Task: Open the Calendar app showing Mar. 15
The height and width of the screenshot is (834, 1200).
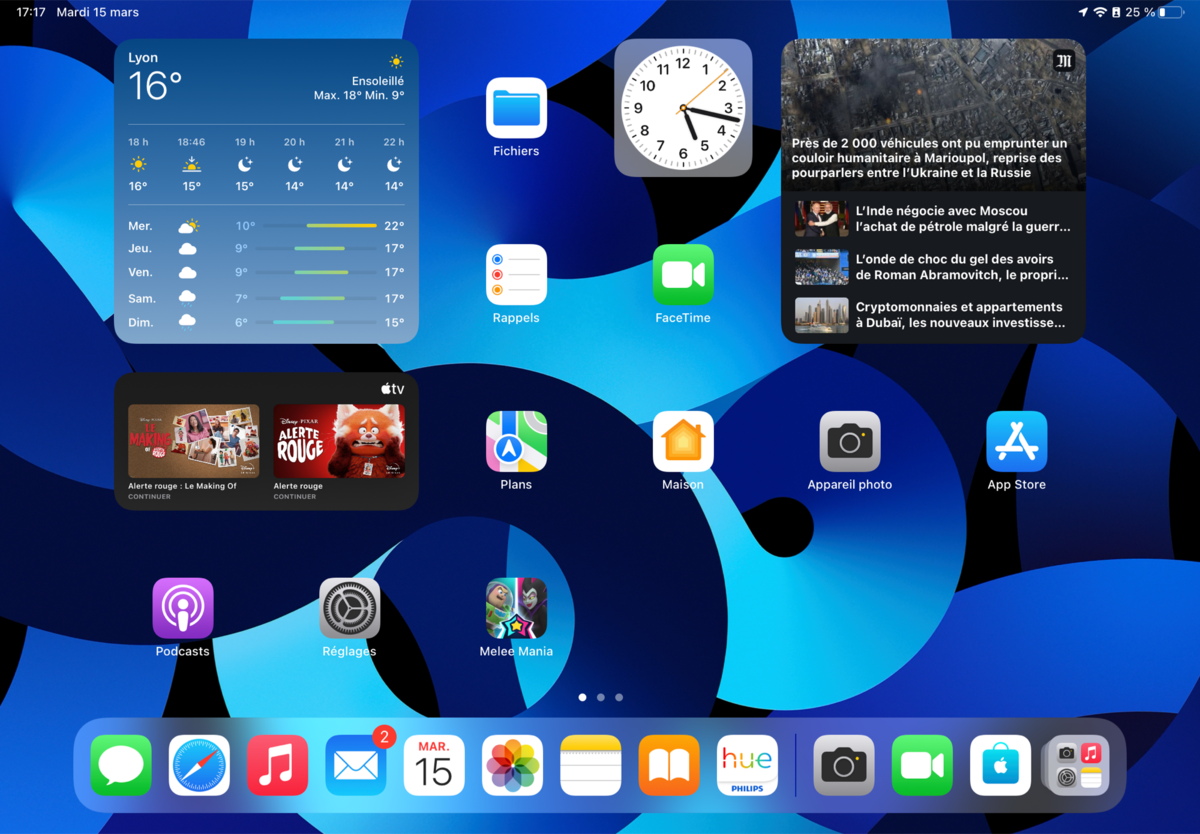Action: click(434, 766)
